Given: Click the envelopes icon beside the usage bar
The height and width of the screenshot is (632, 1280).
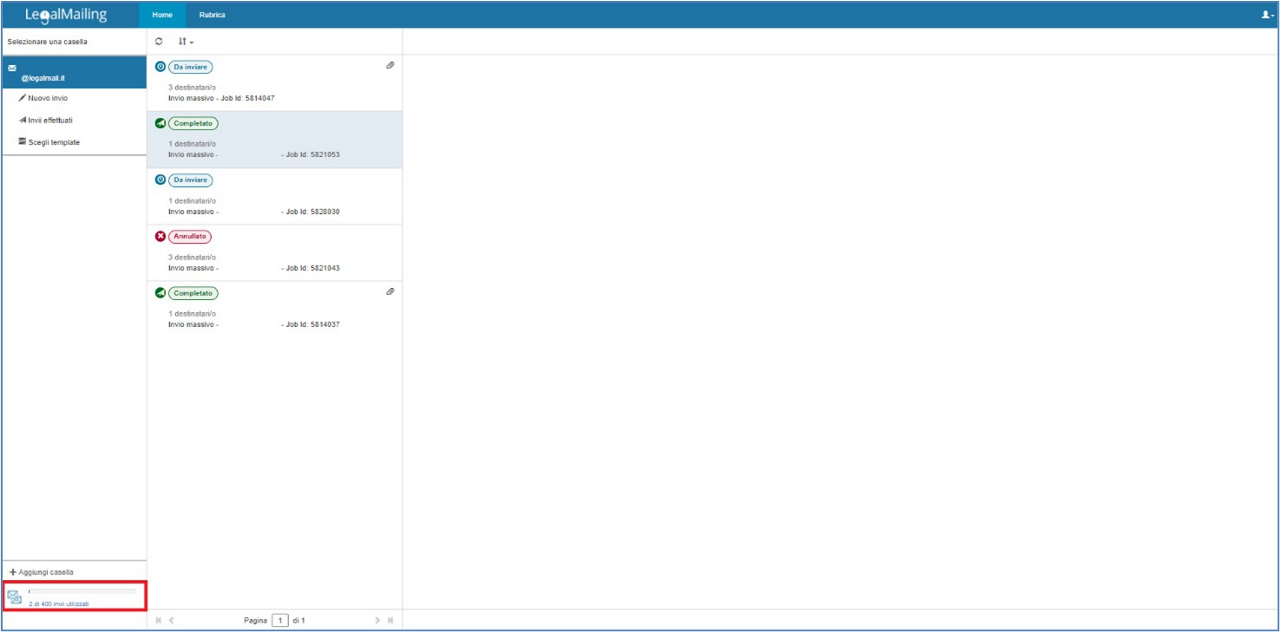Looking at the screenshot, I should [14, 597].
